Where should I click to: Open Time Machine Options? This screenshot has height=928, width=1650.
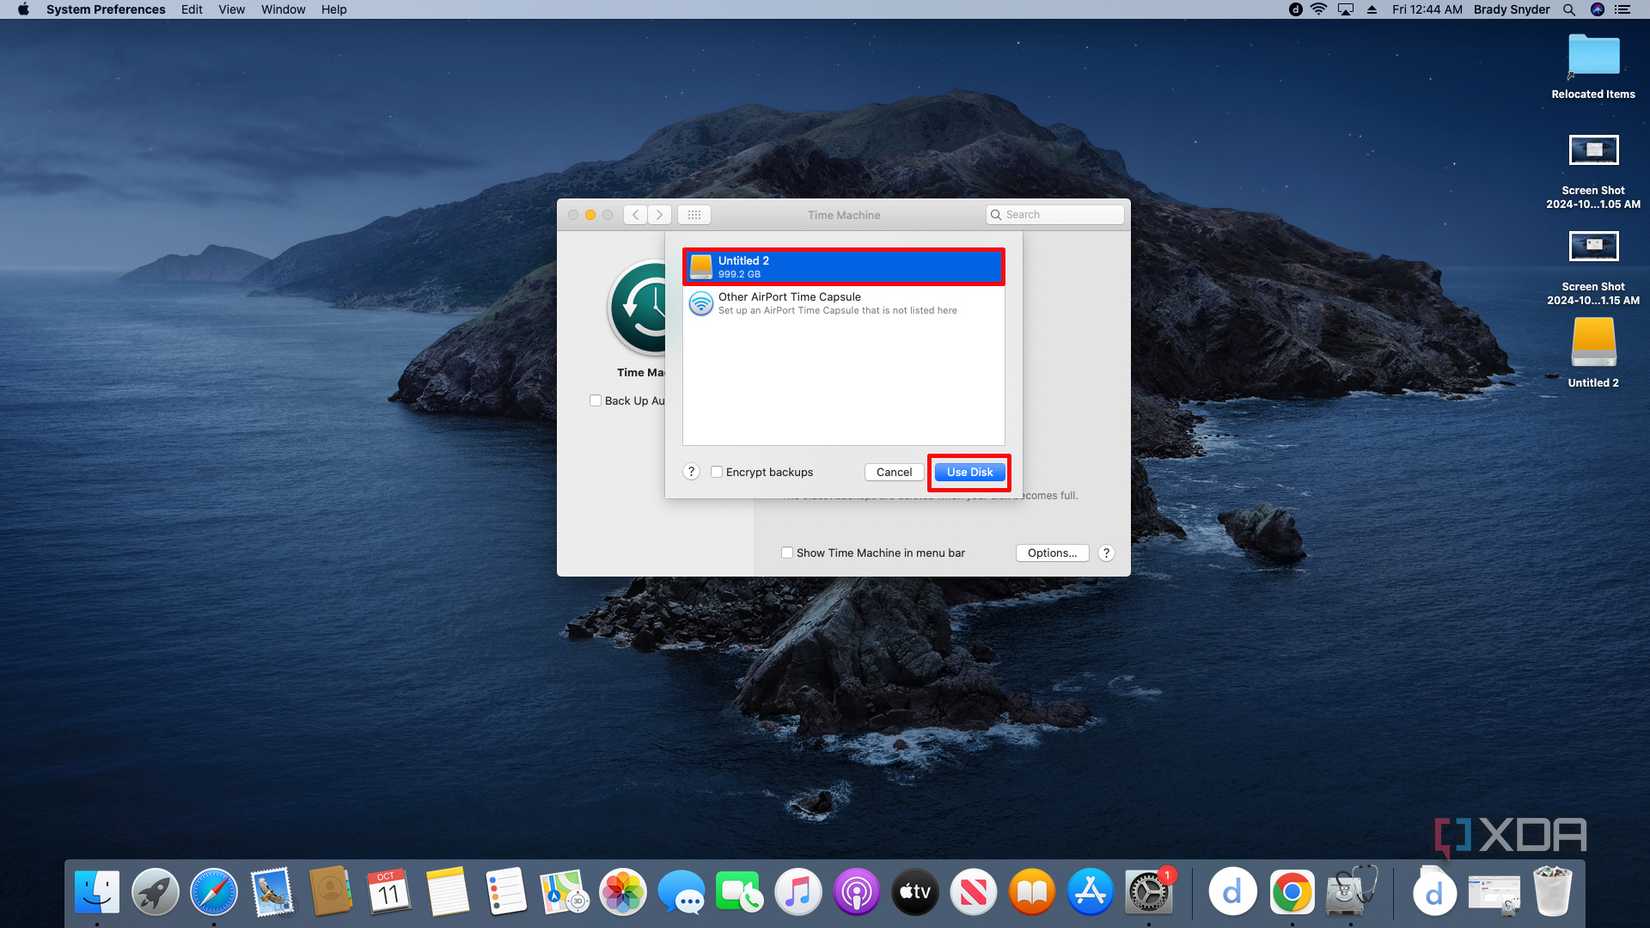click(1052, 553)
